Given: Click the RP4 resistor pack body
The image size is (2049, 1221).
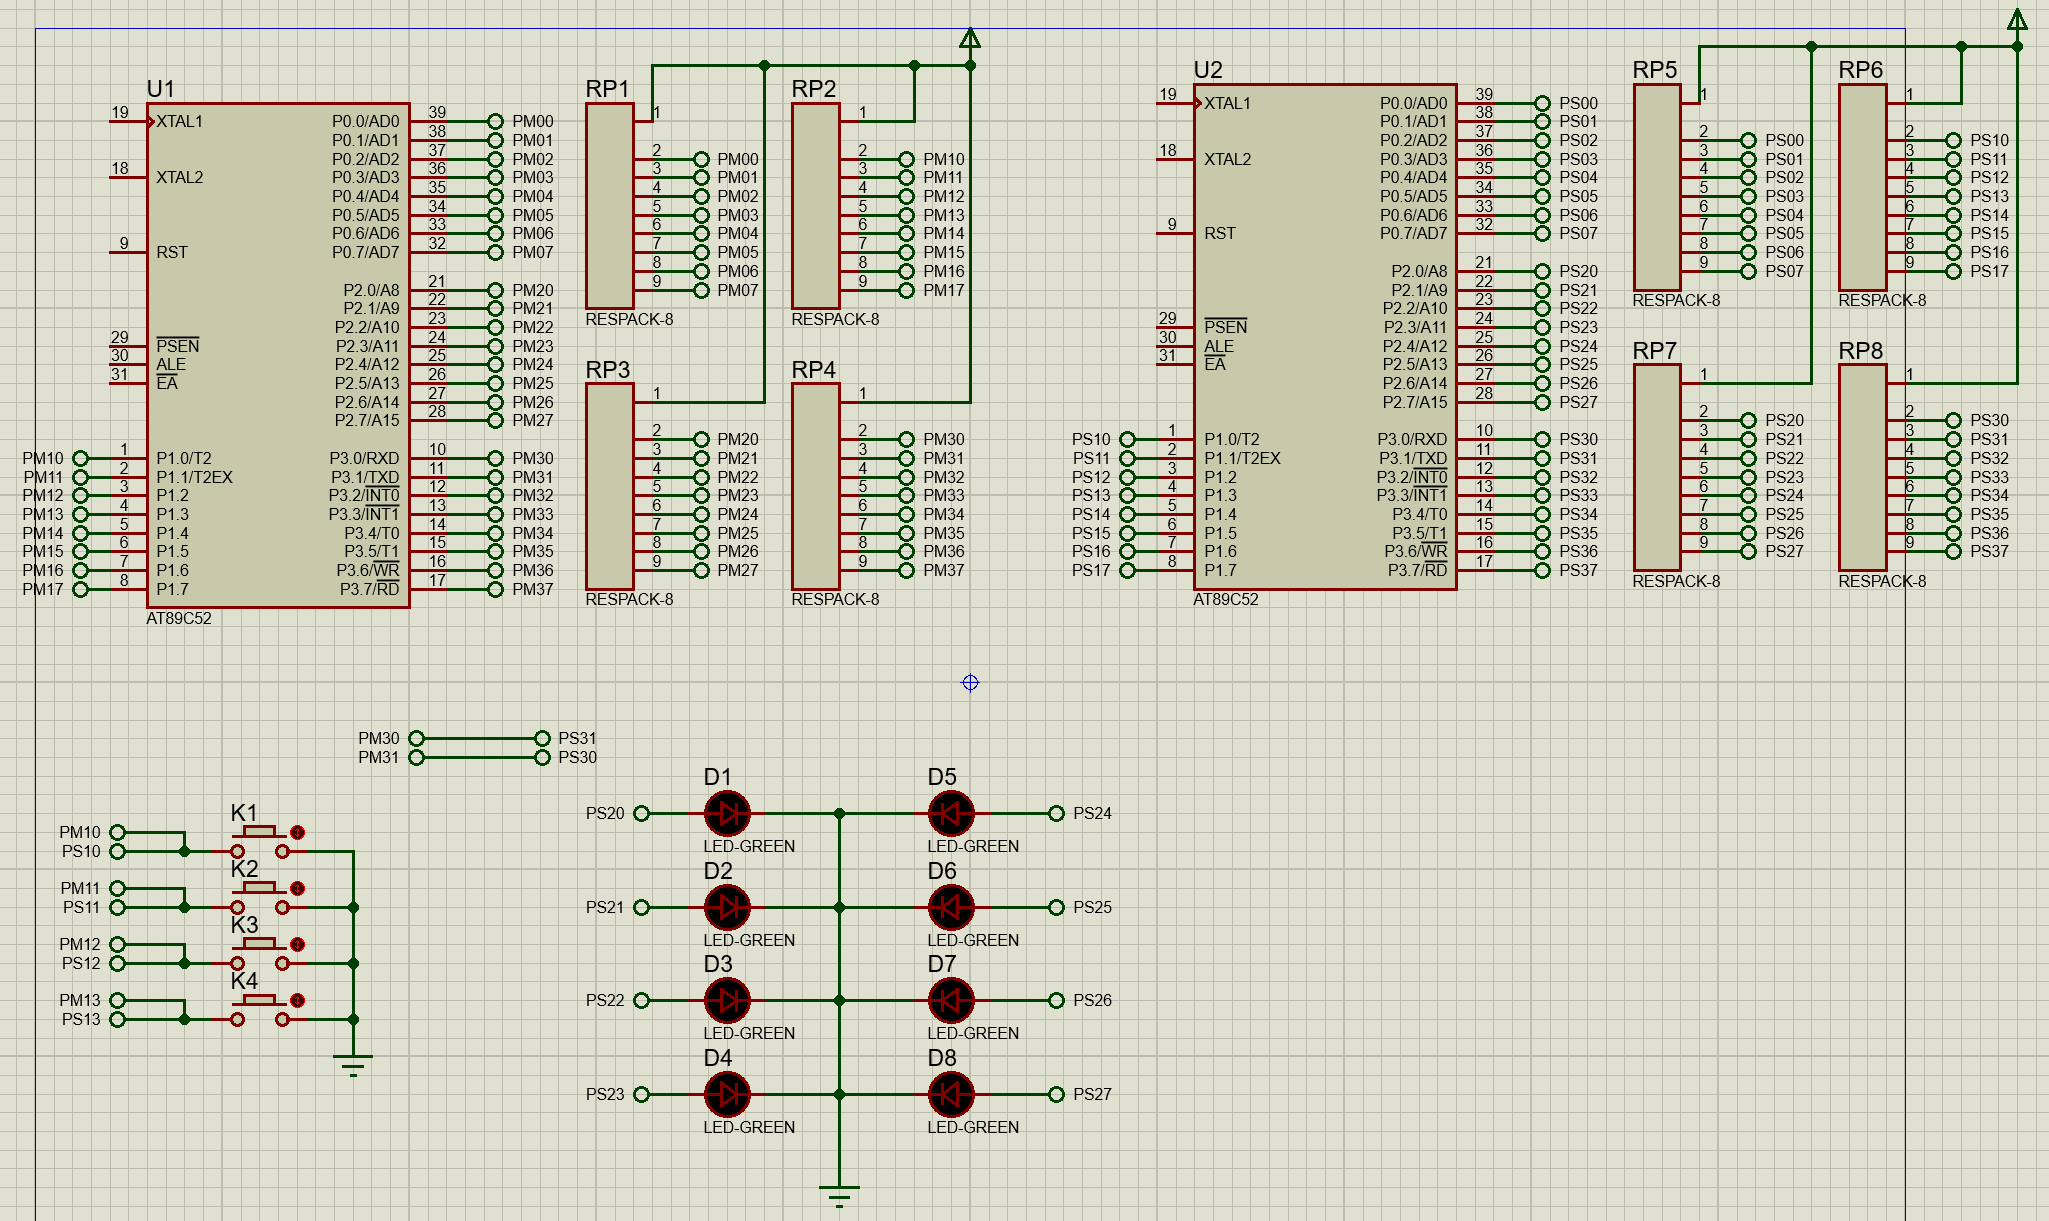Looking at the screenshot, I should [x=815, y=486].
